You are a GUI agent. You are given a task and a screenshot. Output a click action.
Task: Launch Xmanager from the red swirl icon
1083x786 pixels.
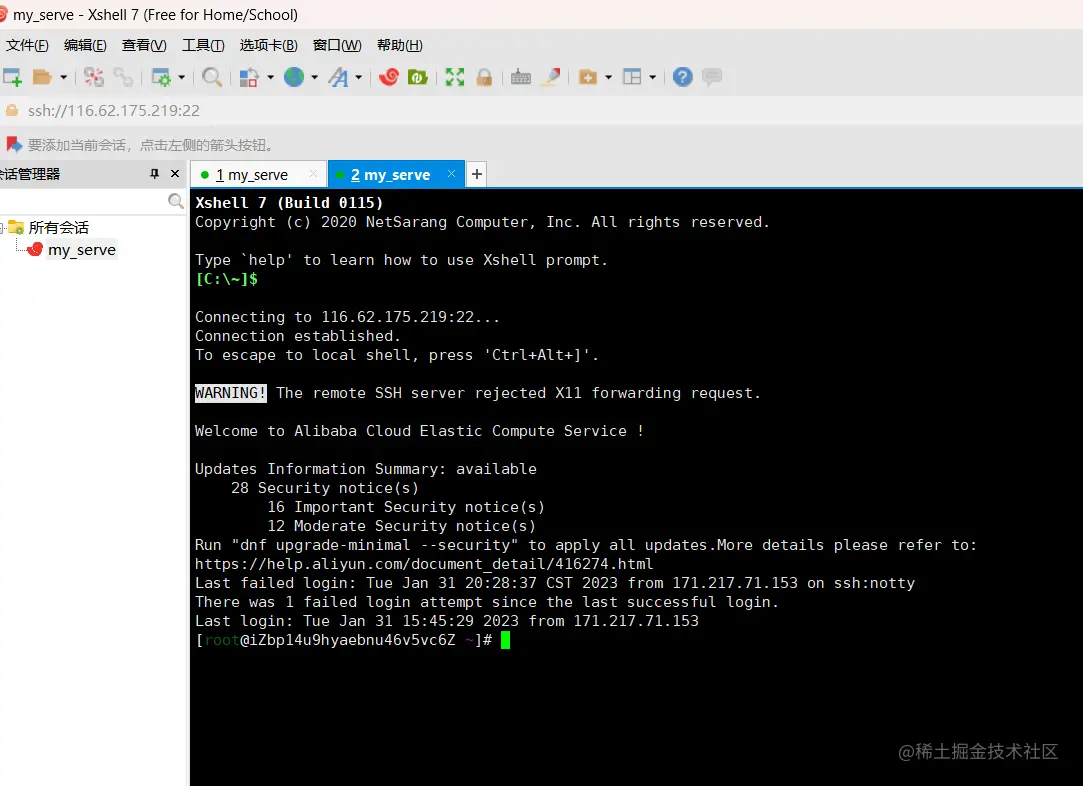(389, 77)
